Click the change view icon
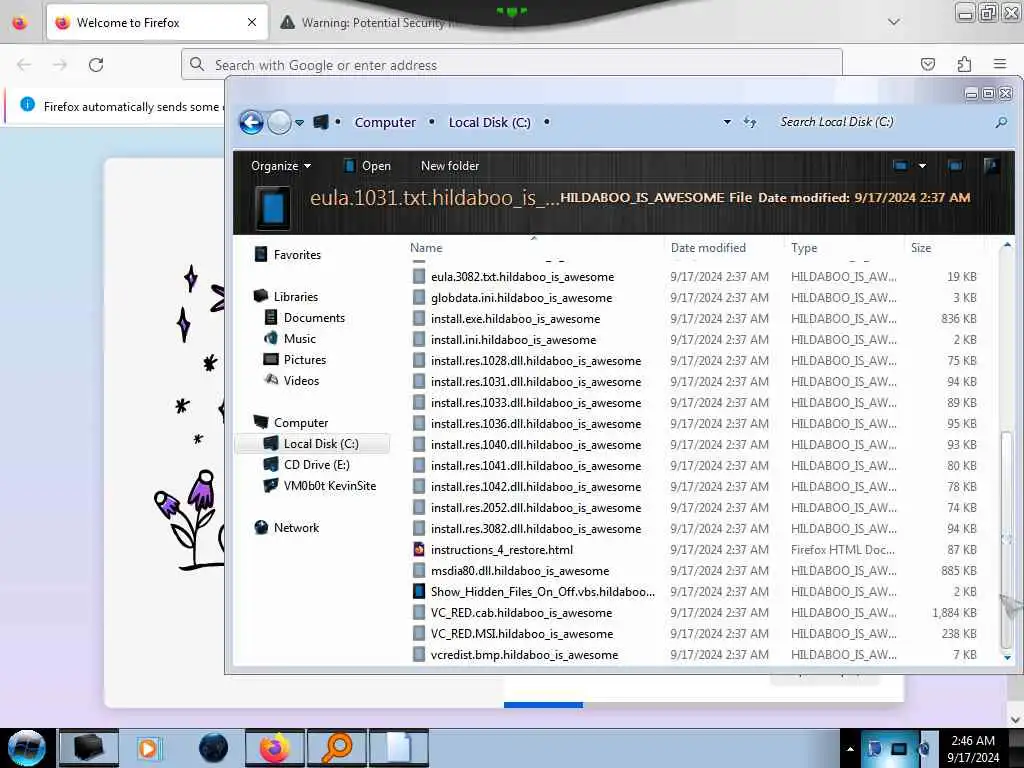The height and width of the screenshot is (768, 1024). (901, 166)
